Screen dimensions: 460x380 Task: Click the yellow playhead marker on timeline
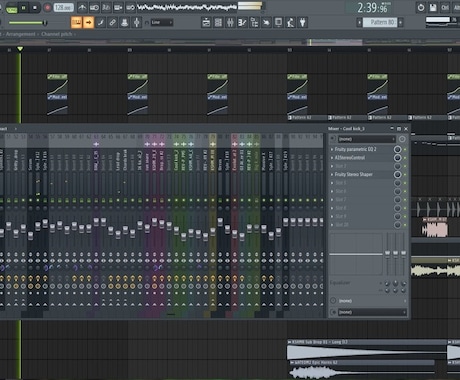[20, 49]
